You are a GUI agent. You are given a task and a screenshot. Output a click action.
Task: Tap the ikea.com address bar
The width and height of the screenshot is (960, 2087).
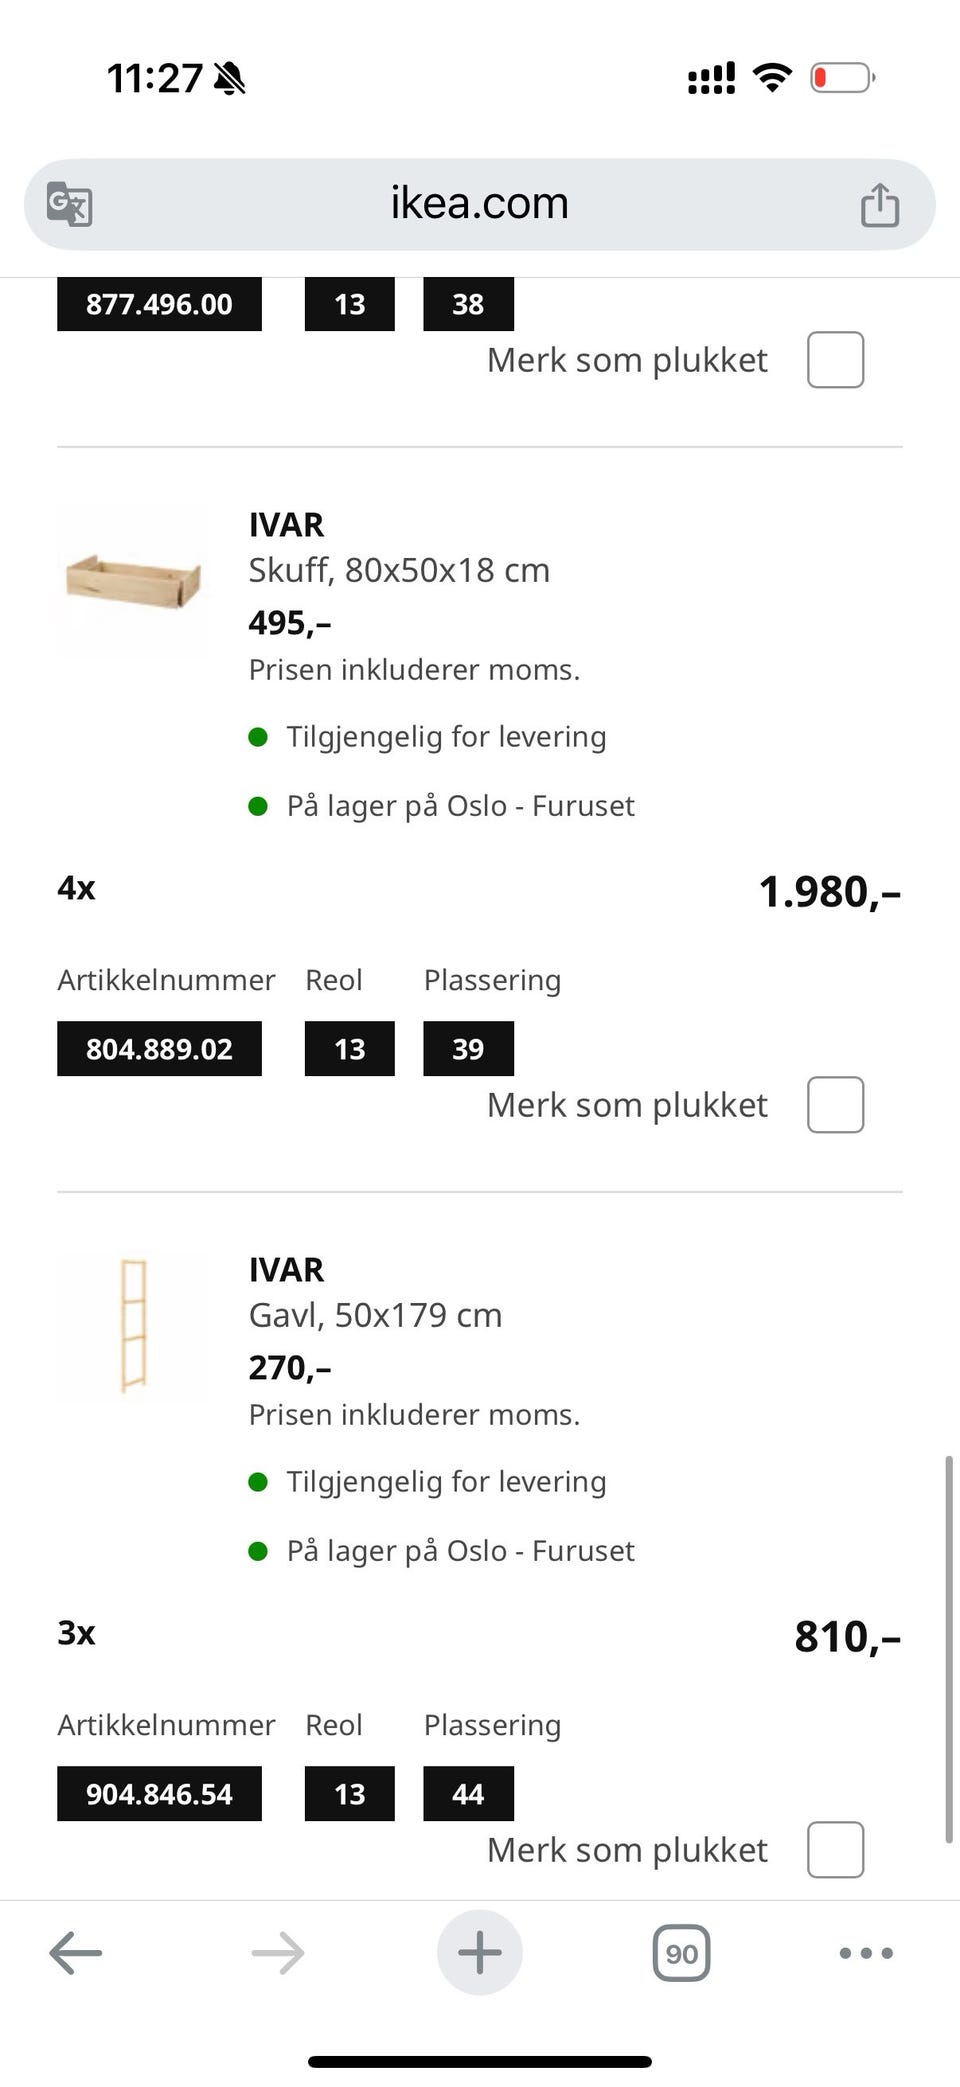(x=480, y=204)
